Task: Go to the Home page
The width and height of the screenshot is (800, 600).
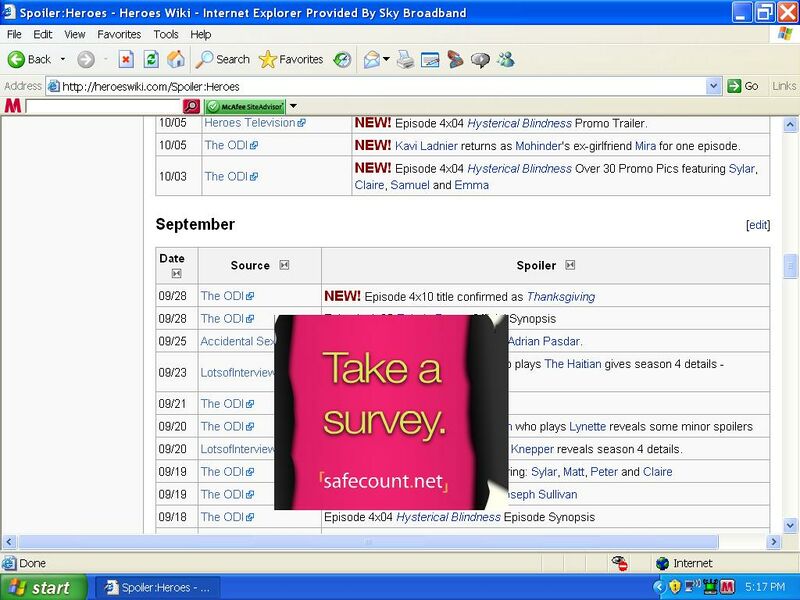Action: (x=176, y=60)
